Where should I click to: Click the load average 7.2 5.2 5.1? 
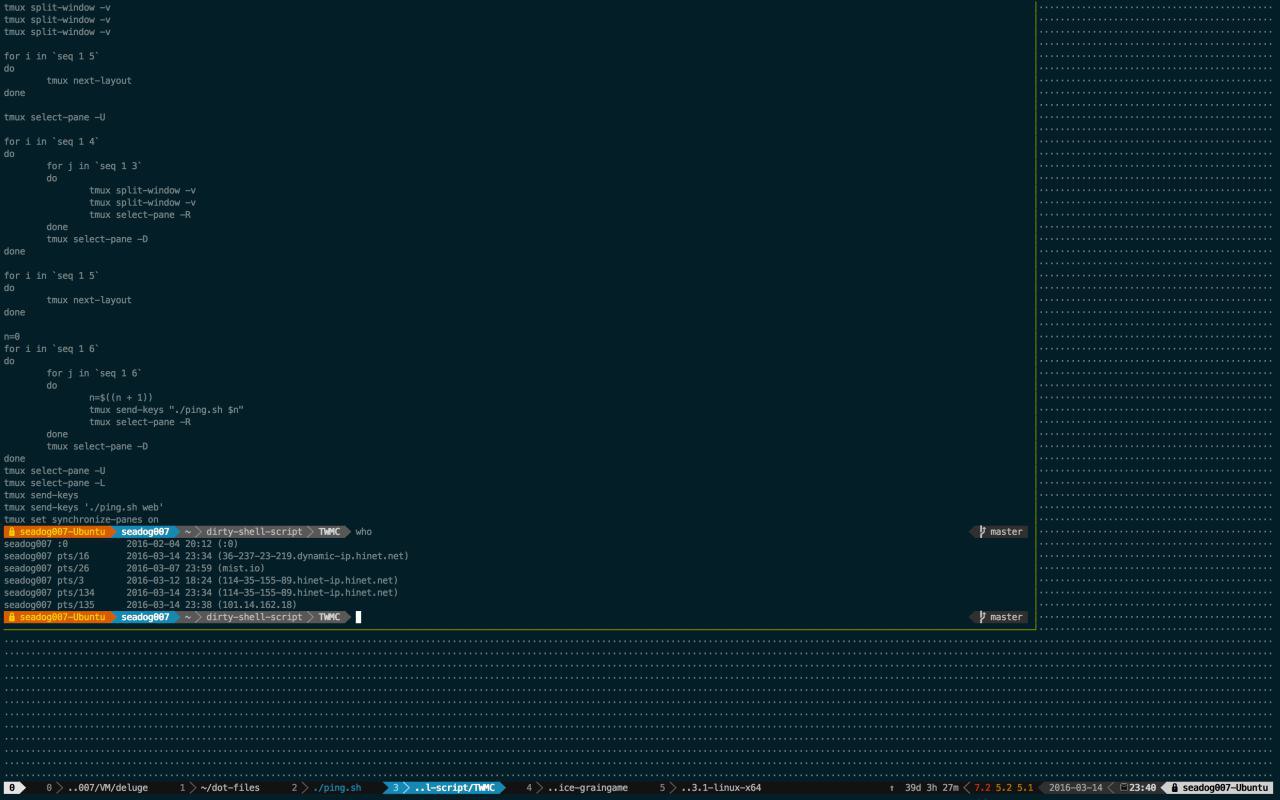1003,788
